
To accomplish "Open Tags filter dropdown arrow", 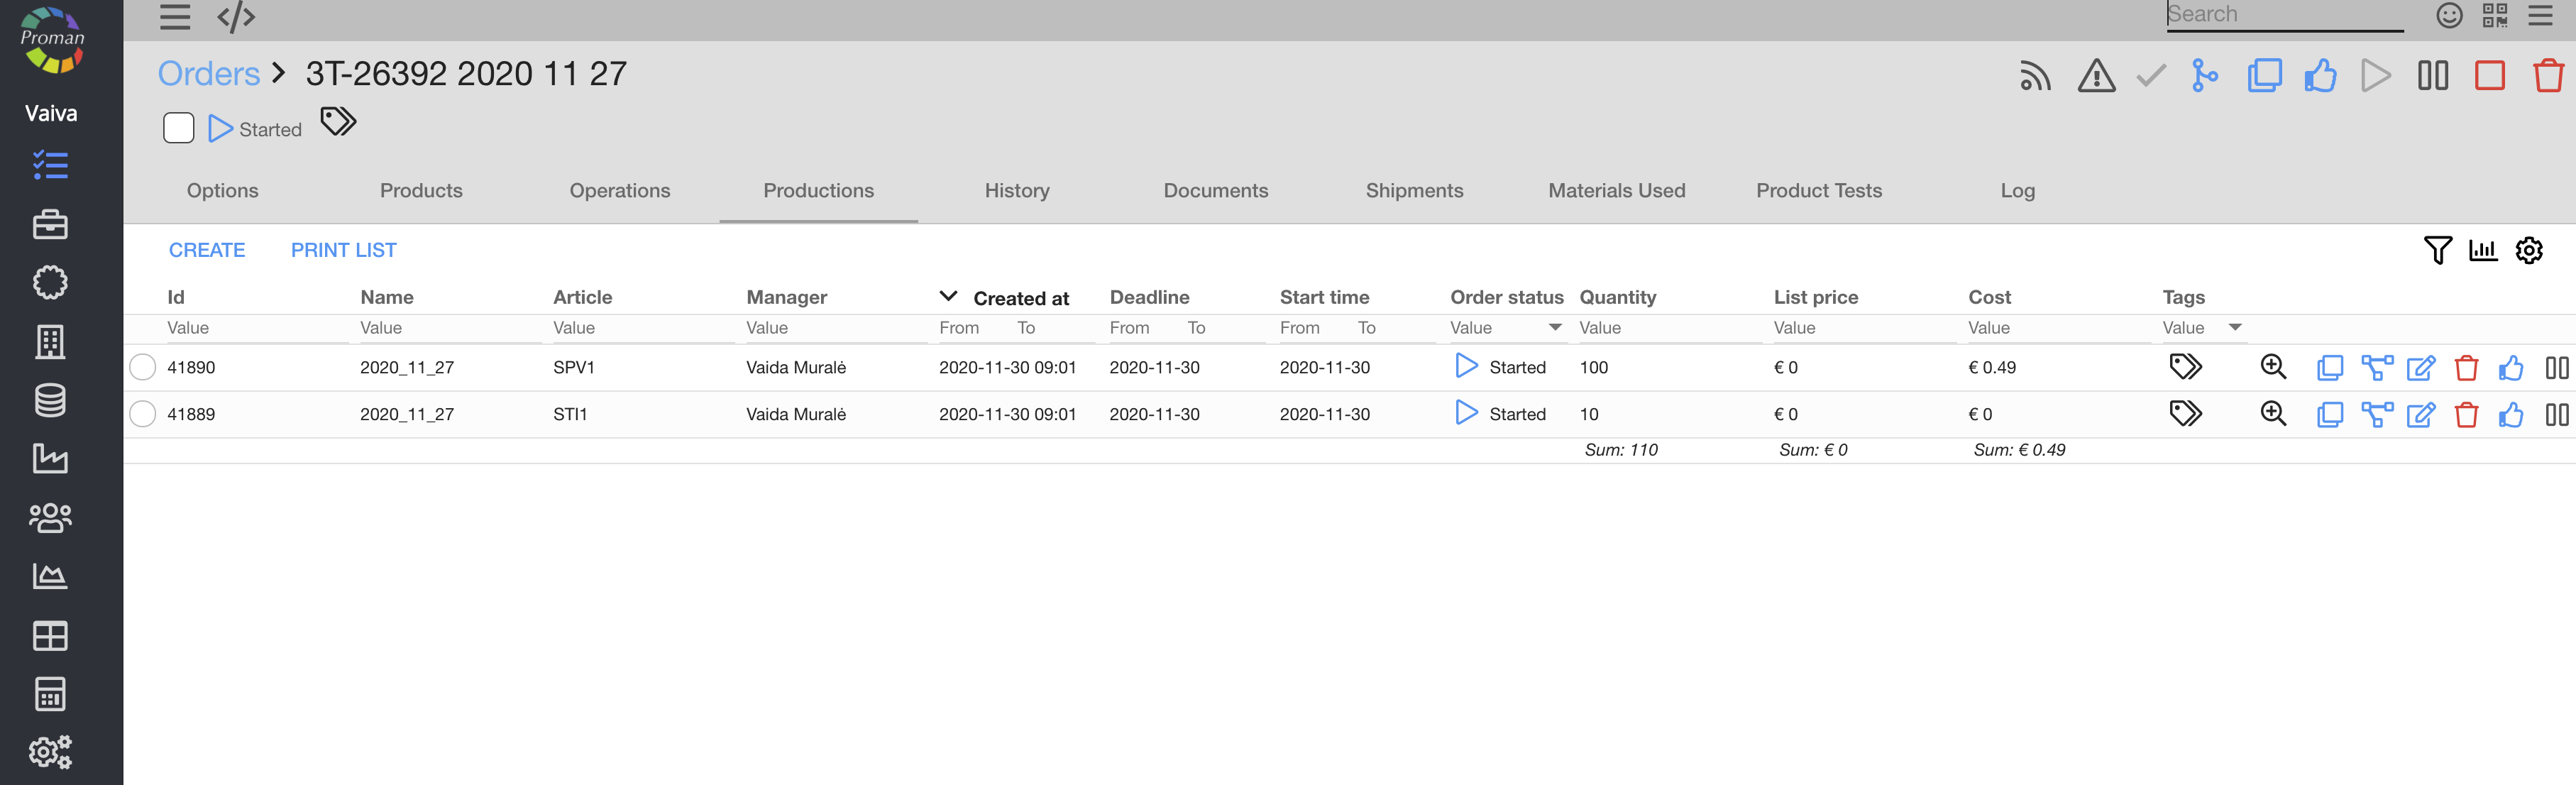I will coord(2235,327).
